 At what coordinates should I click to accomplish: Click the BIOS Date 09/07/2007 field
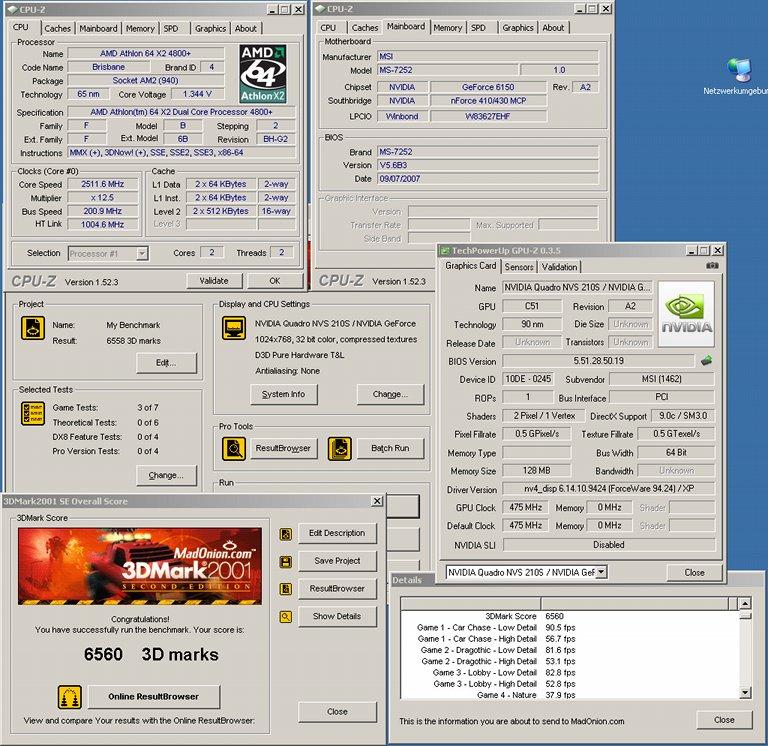click(487, 179)
